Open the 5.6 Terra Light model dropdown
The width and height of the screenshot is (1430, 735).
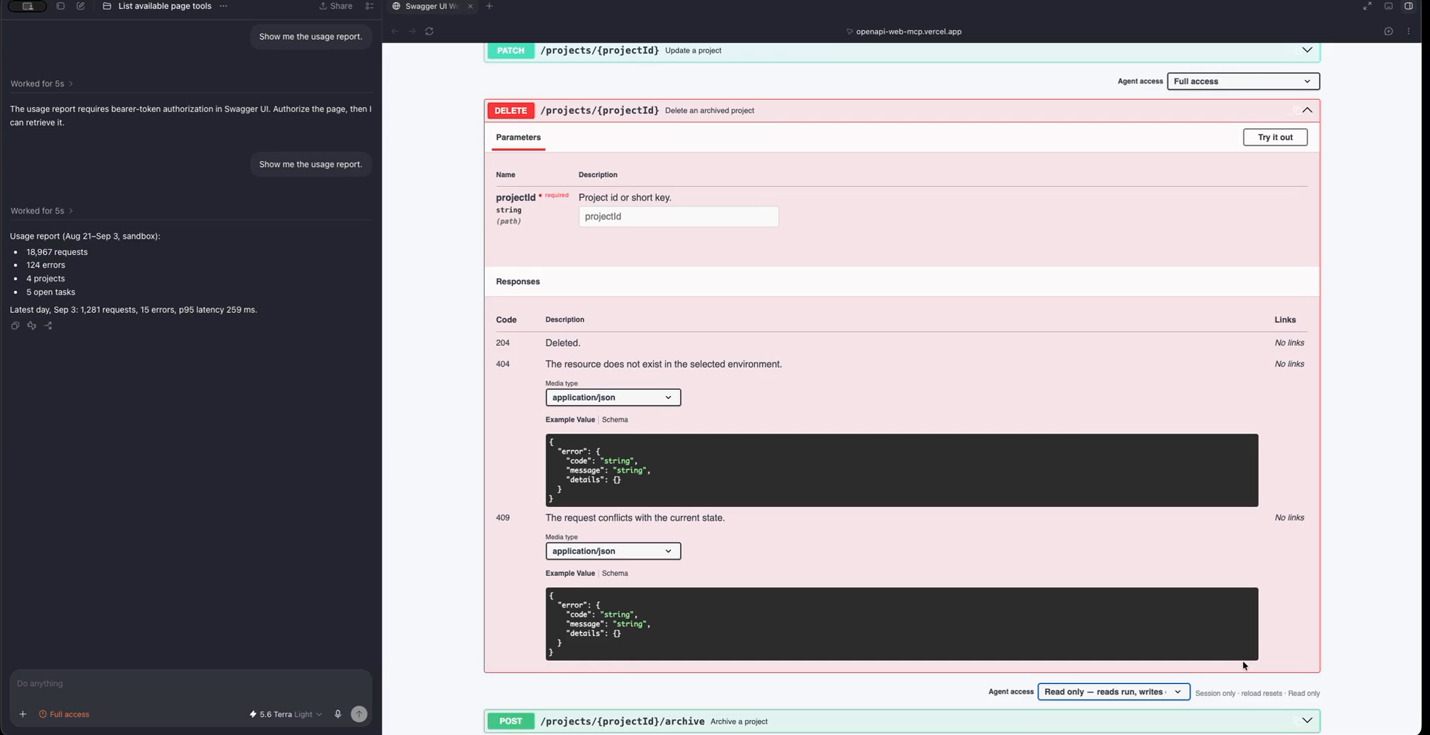285,714
